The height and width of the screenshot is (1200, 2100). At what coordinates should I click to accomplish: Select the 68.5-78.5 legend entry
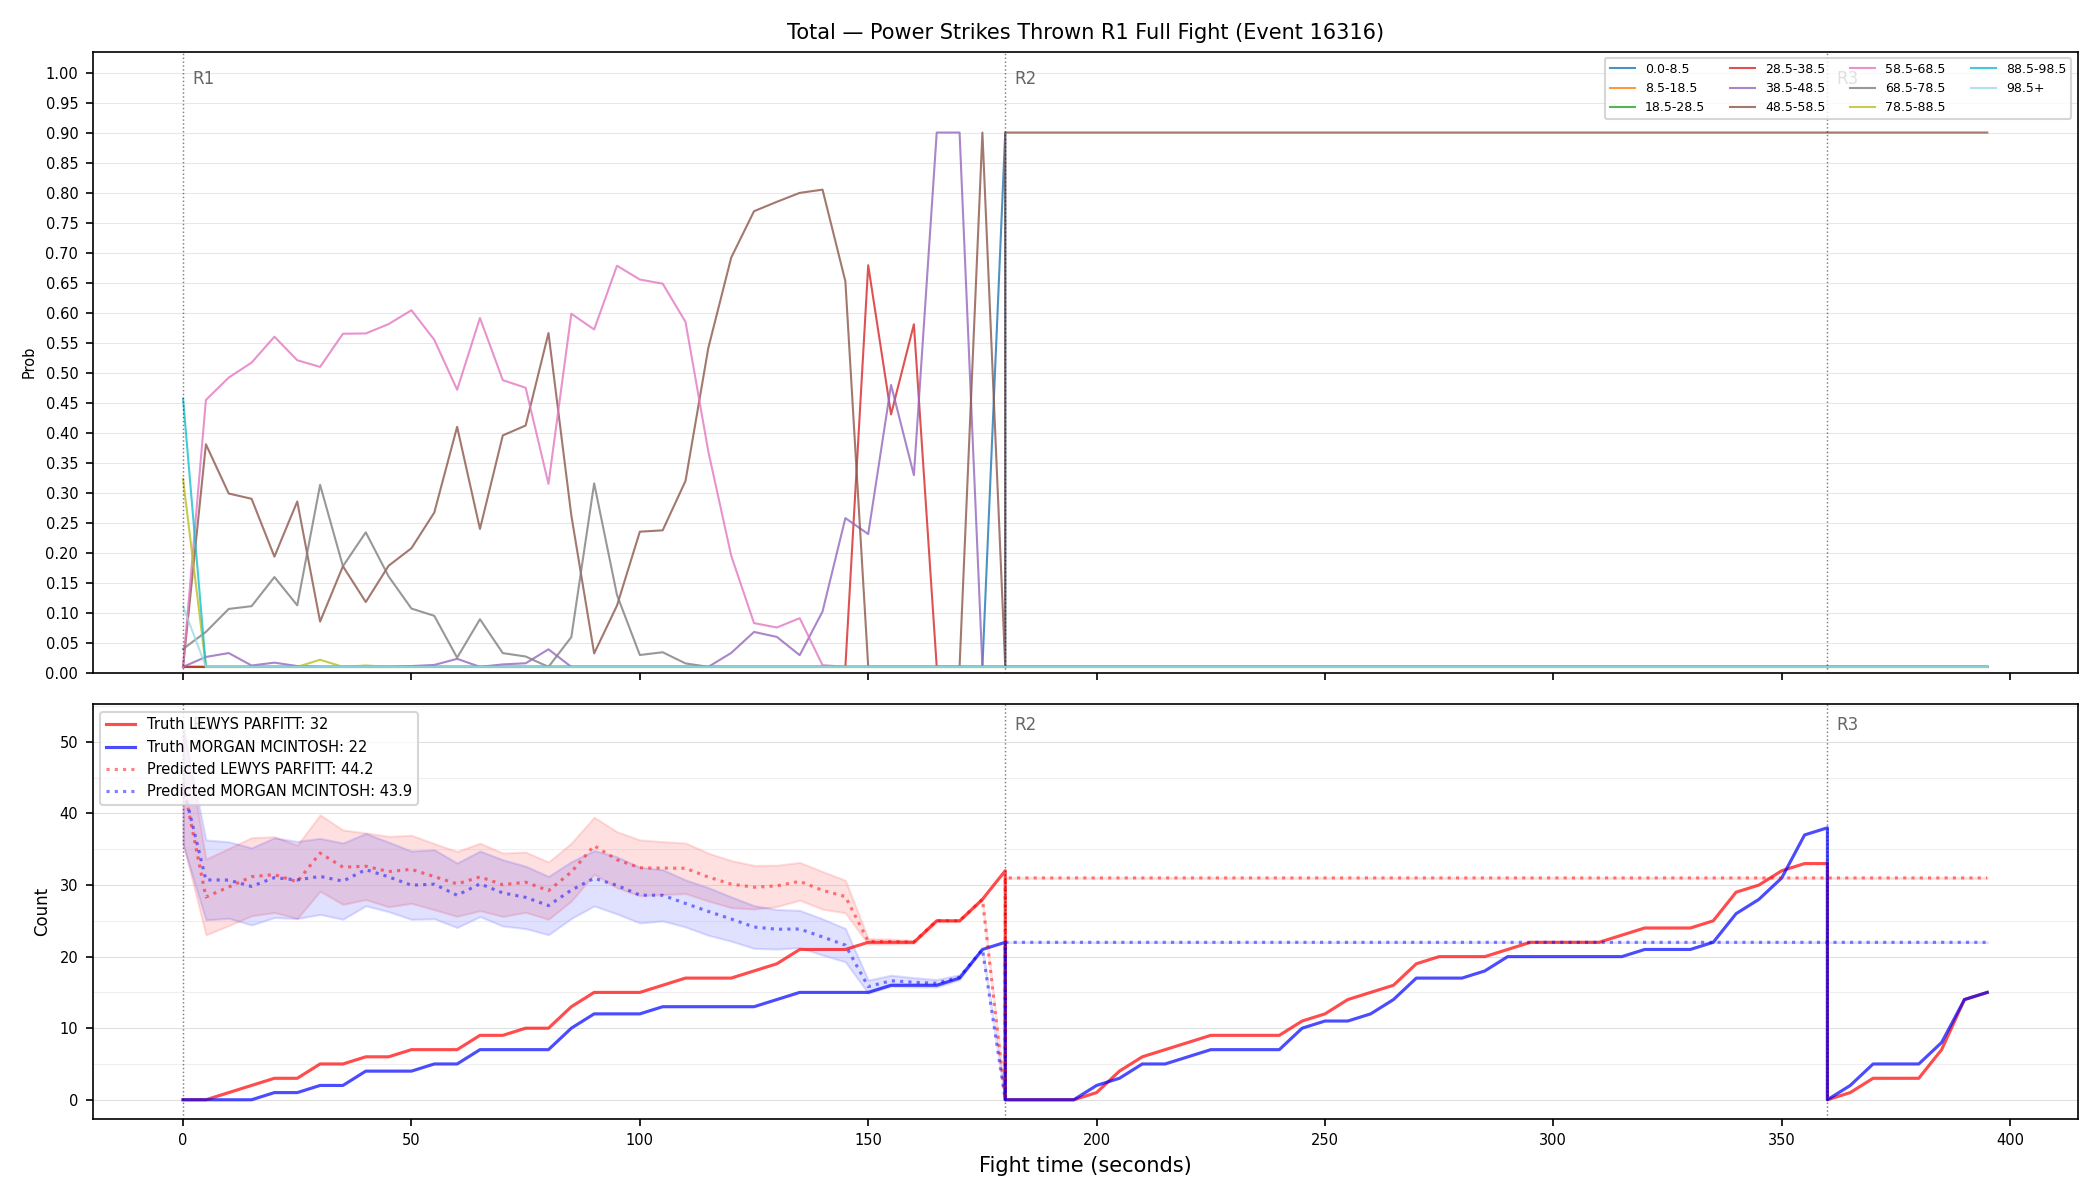pos(1897,88)
